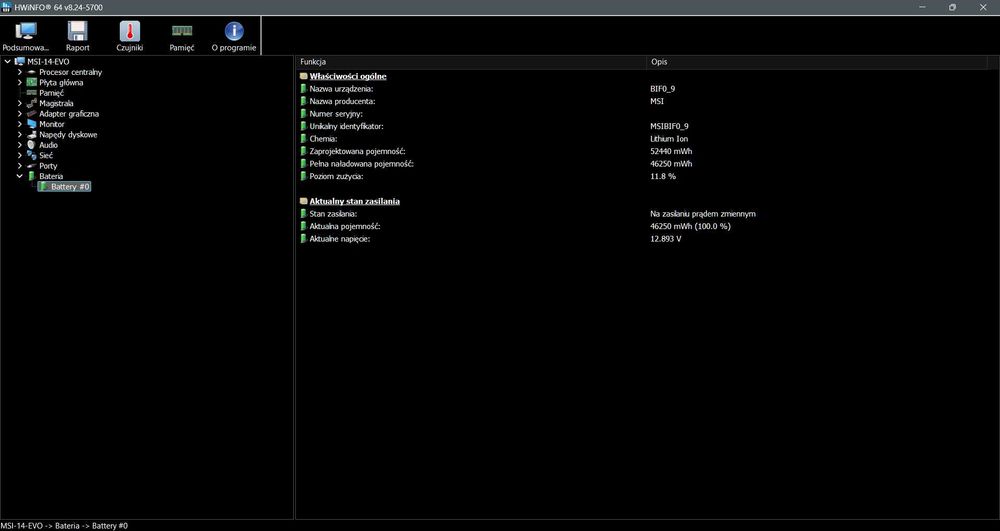
Task: Click battery icon beside Nazwa urządzenia
Action: click(304, 89)
